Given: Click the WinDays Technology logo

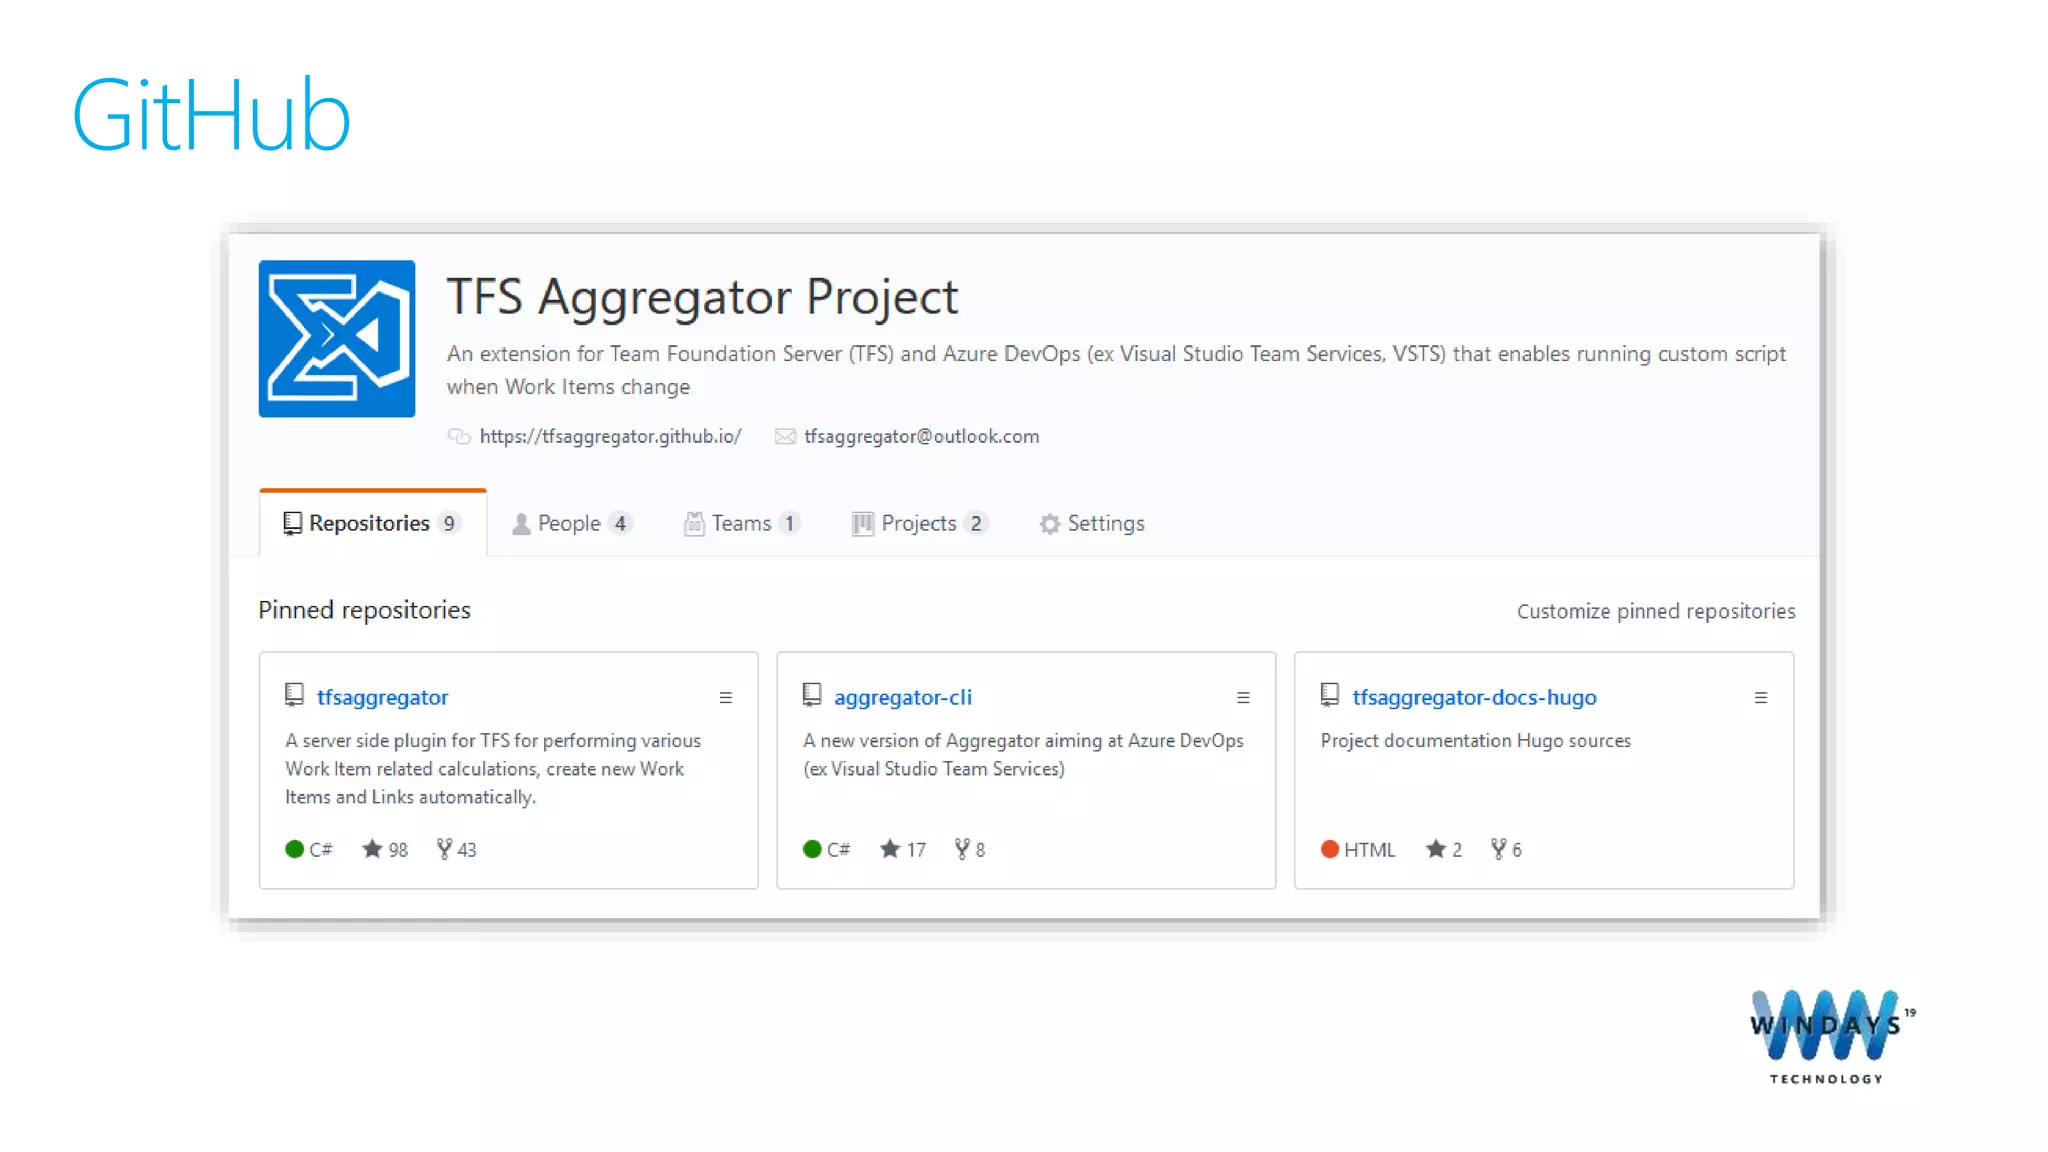Looking at the screenshot, I should (1832, 1037).
